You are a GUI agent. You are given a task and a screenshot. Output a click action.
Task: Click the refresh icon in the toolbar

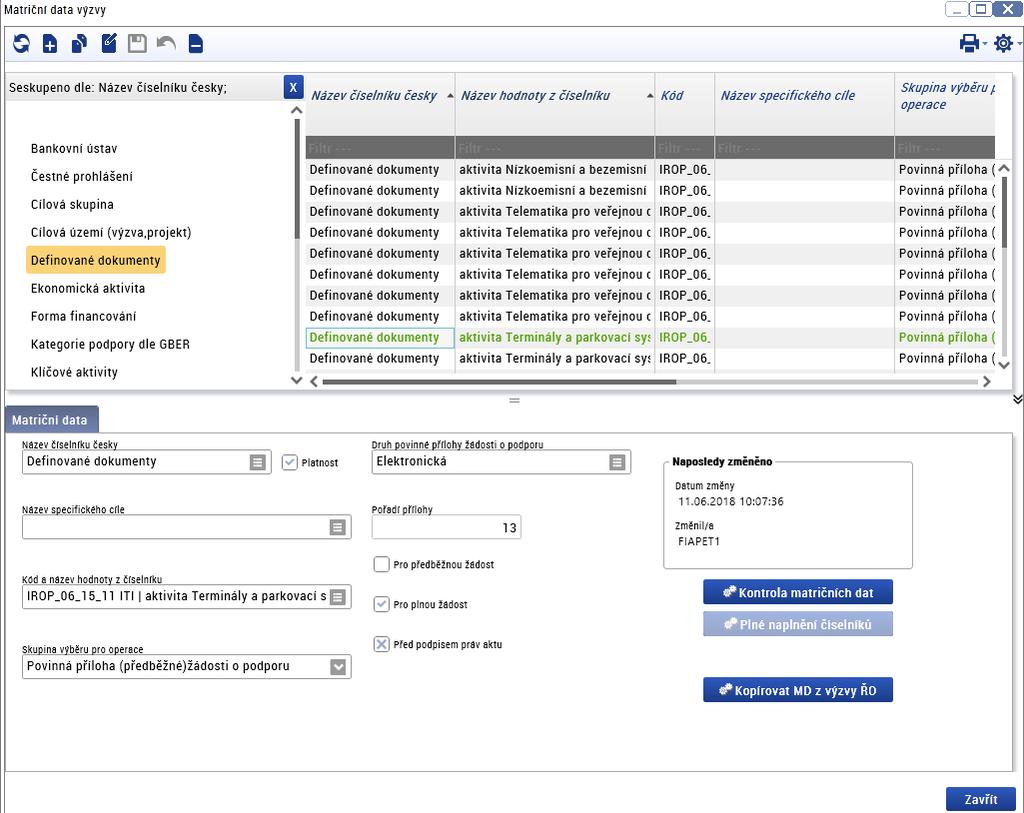(21, 44)
